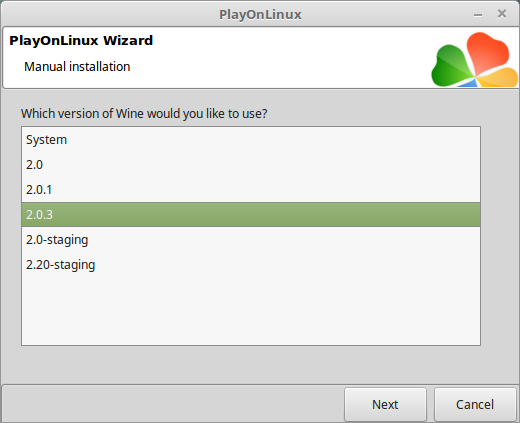Pick Wine version 2.0.1 from list
This screenshot has height=423, width=520.
pos(251,190)
